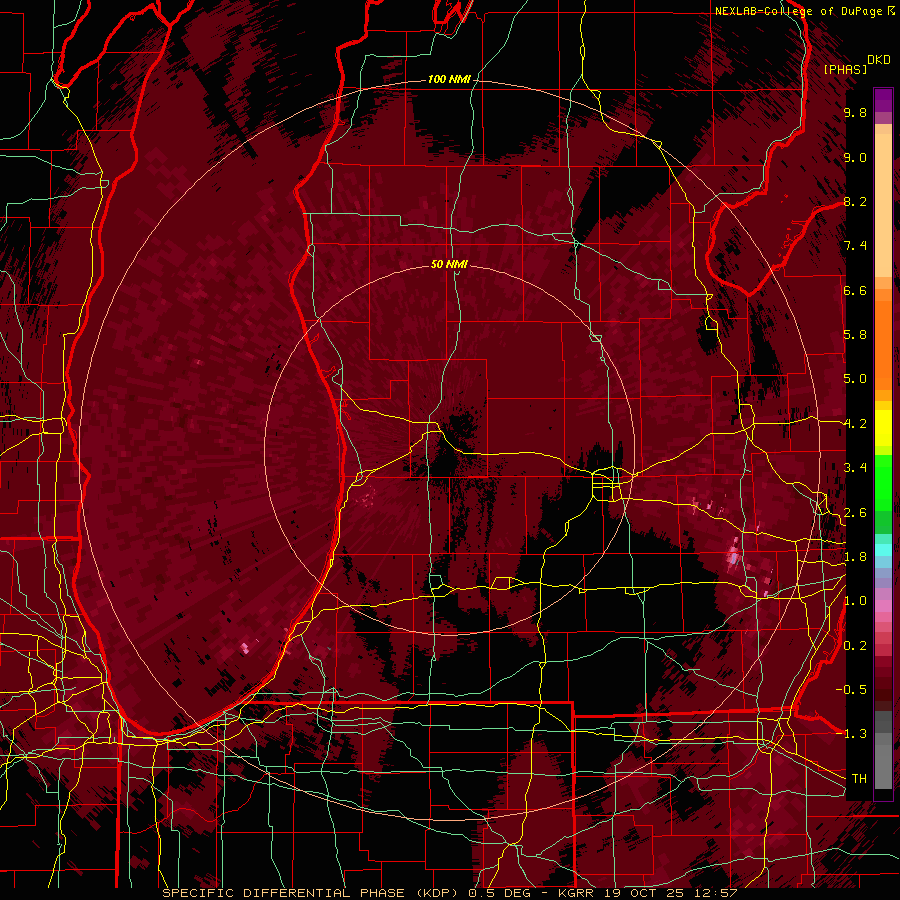The image size is (900, 900).
Task: Click the 3.4 scale value
Action: (x=855, y=468)
